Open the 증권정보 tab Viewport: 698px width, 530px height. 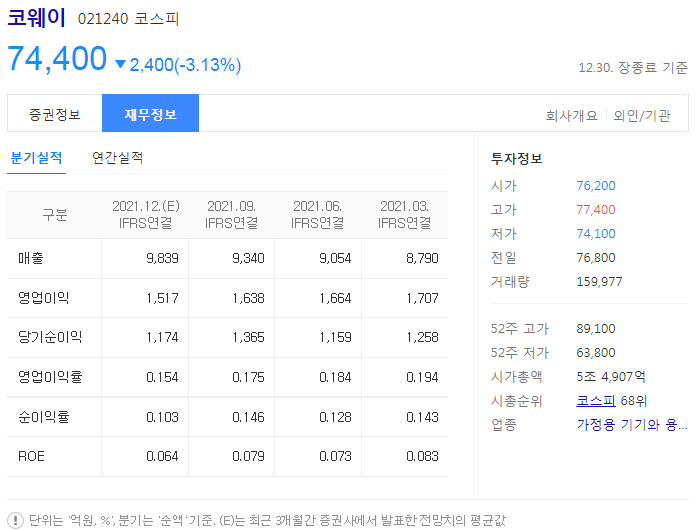(55, 113)
